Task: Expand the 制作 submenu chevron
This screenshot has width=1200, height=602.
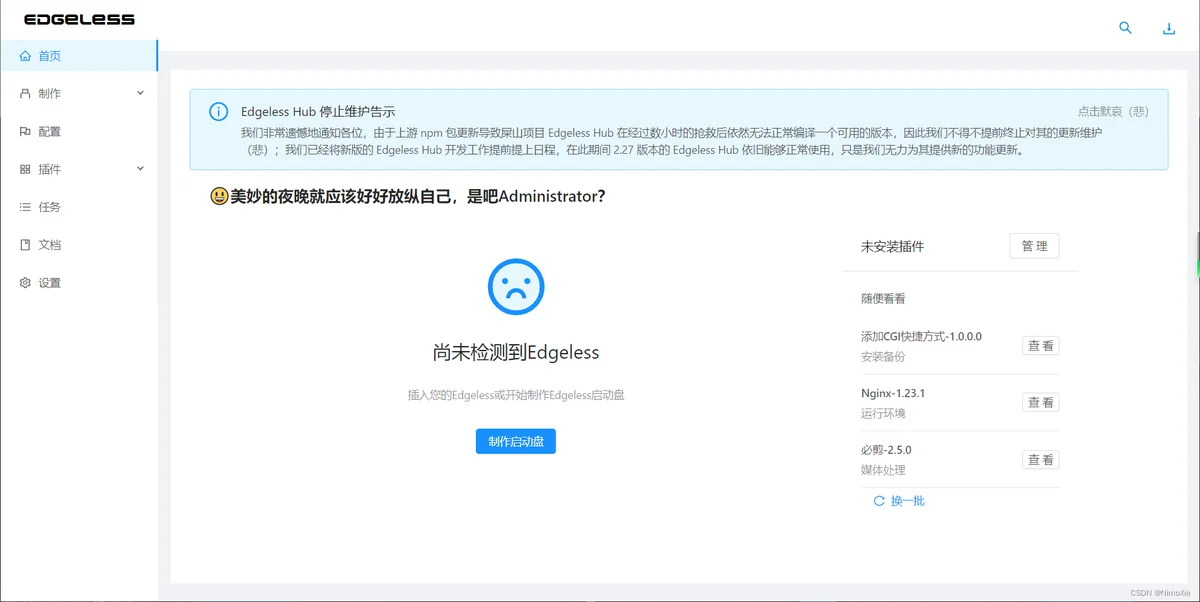Action: (140, 93)
